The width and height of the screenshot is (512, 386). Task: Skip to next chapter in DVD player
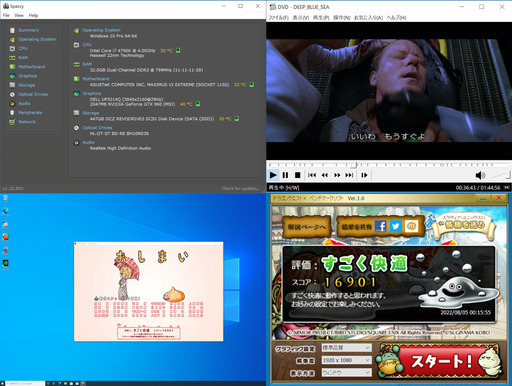[349, 175]
